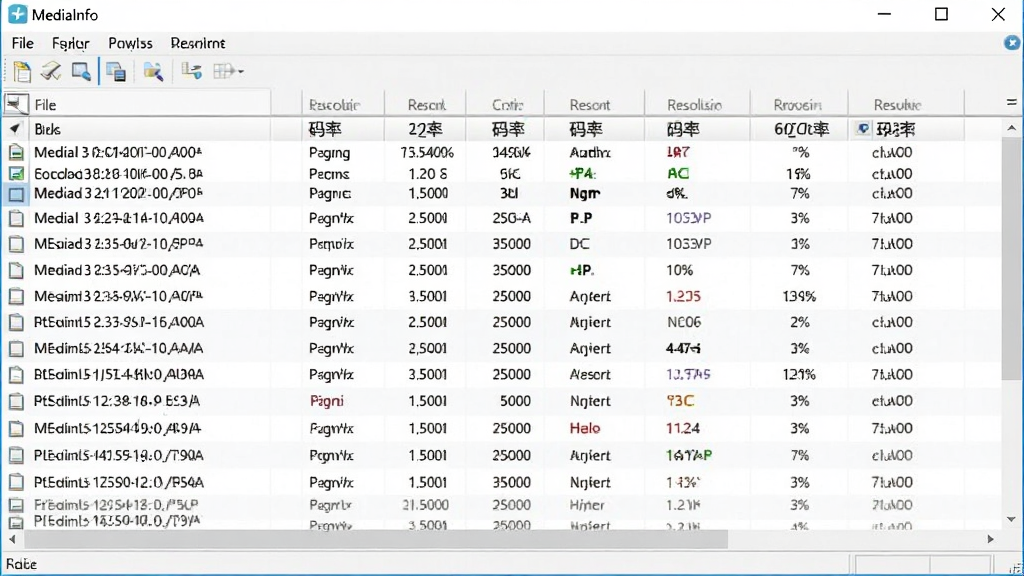Click the horizontal scrollbar thumb
Screen dimensions: 1024x576
(x=376, y=539)
